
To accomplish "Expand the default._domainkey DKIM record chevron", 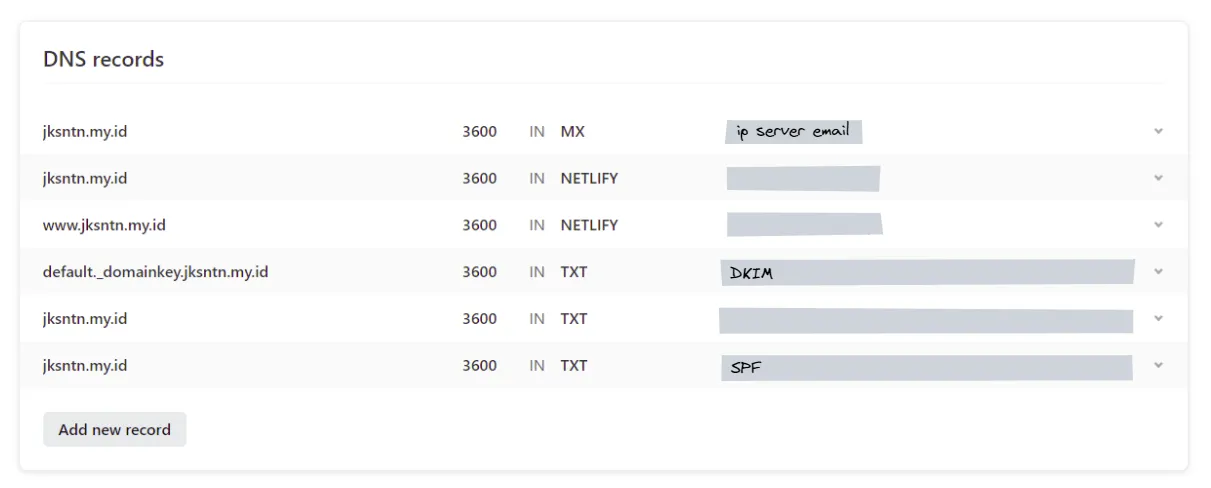I will pyautogui.click(x=1158, y=272).
